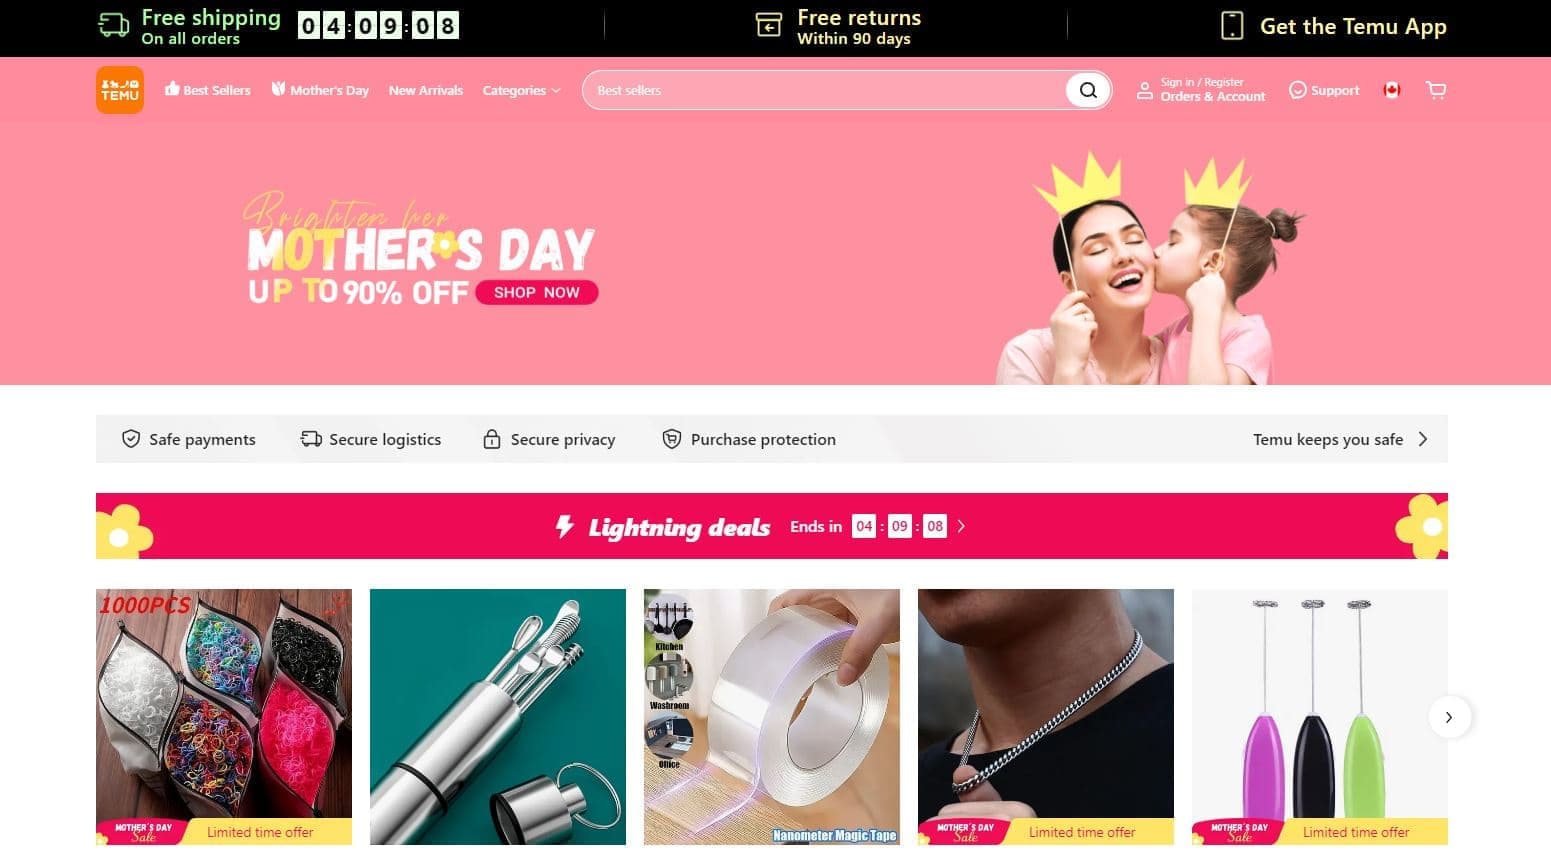
Task: Click the Free returns box icon
Action: [x=768, y=26]
